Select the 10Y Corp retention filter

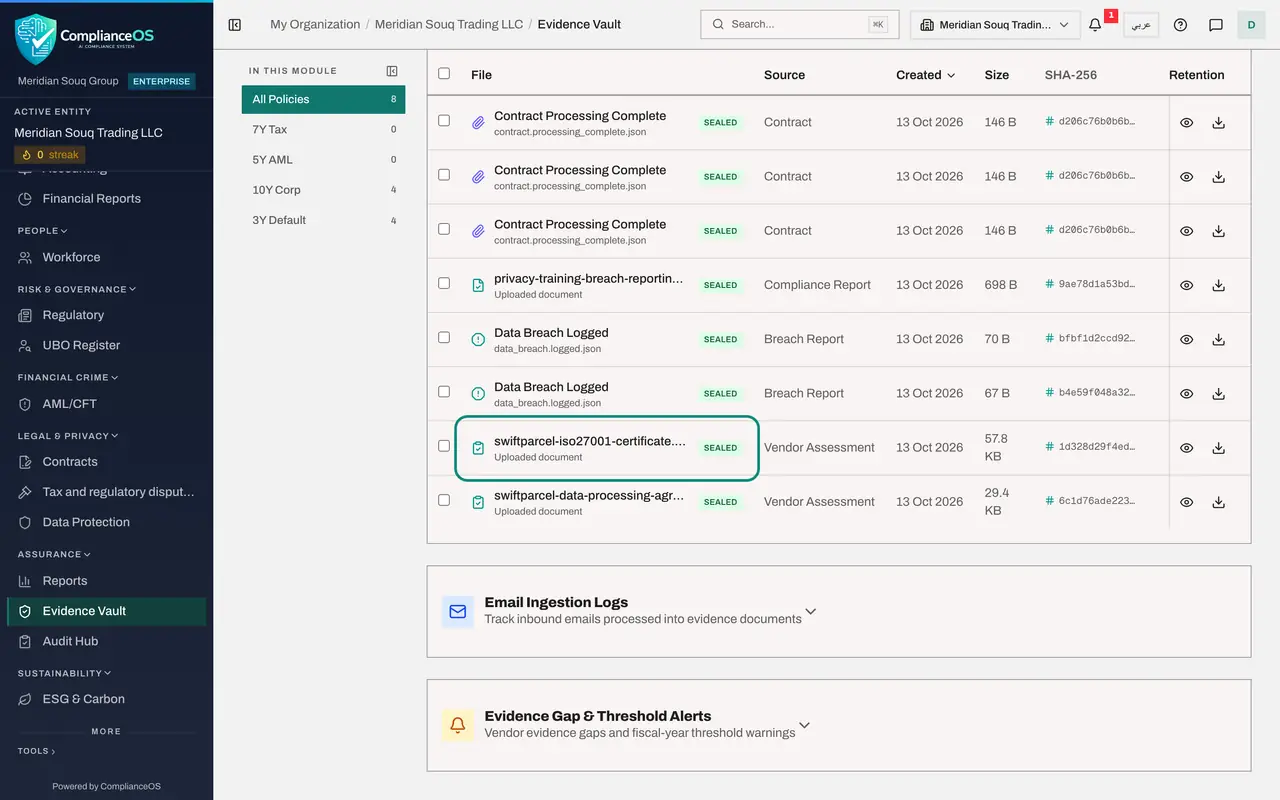click(323, 189)
